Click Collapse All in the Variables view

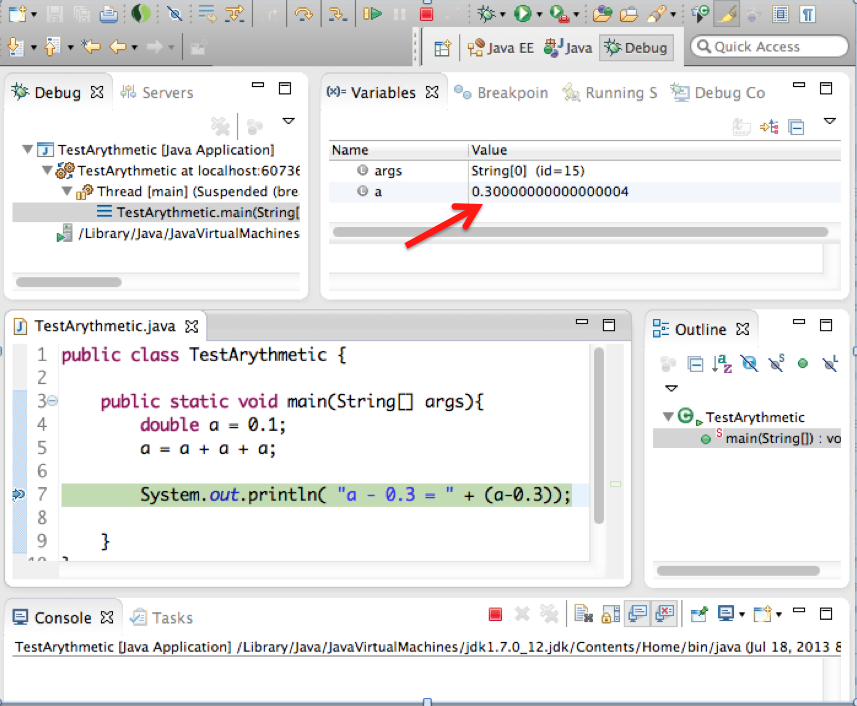tap(796, 127)
